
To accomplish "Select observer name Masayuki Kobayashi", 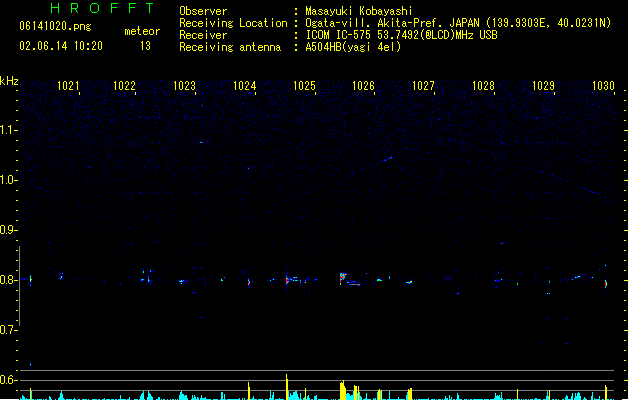I will [359, 11].
